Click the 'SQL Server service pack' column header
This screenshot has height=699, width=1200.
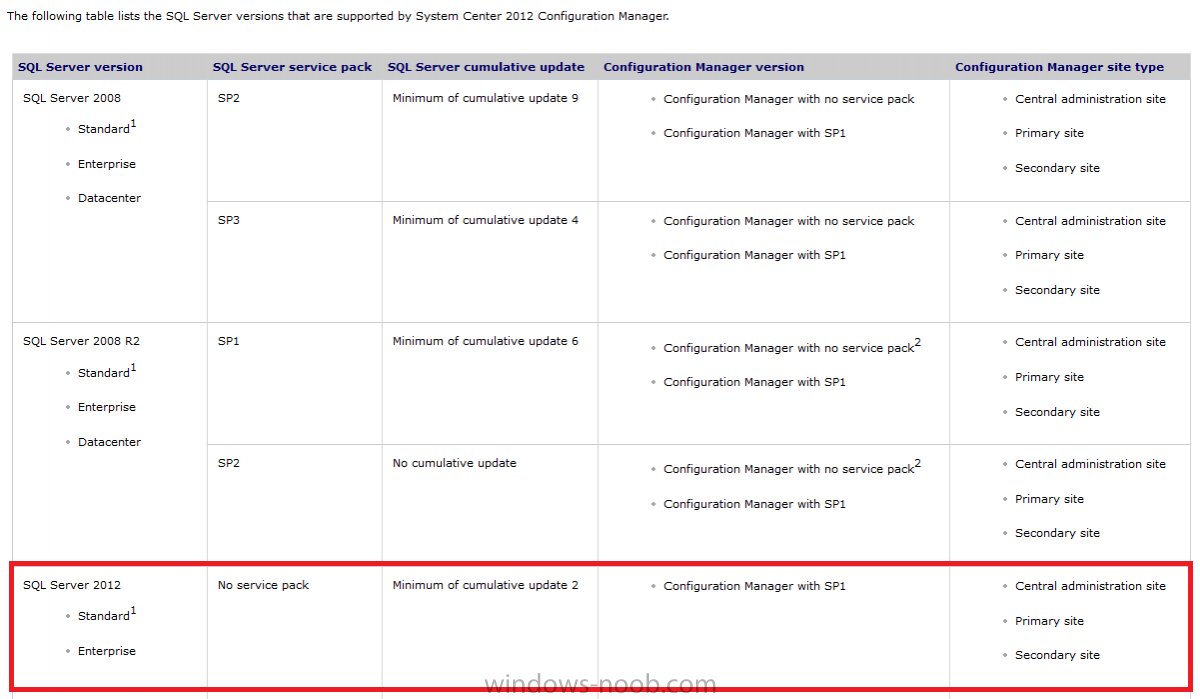[292, 67]
